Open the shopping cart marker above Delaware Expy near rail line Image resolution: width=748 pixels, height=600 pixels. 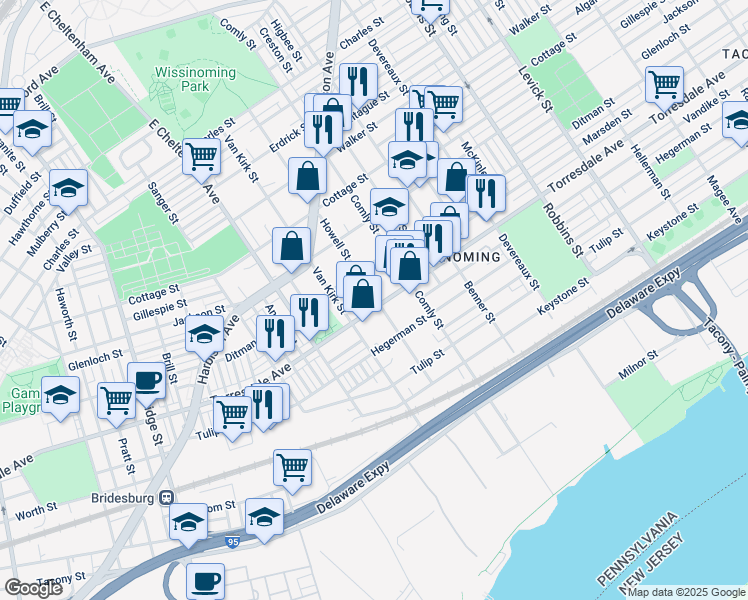(292, 469)
